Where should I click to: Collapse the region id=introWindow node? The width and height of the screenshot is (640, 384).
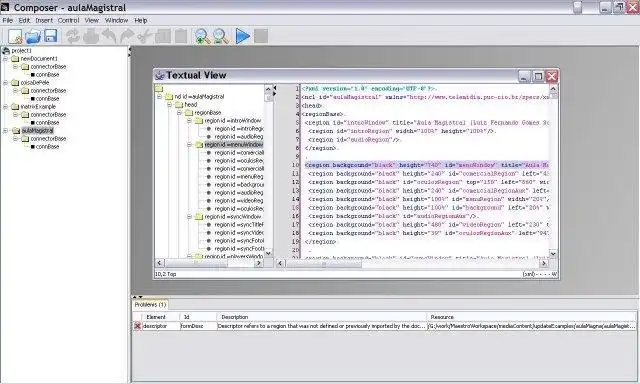pos(189,121)
